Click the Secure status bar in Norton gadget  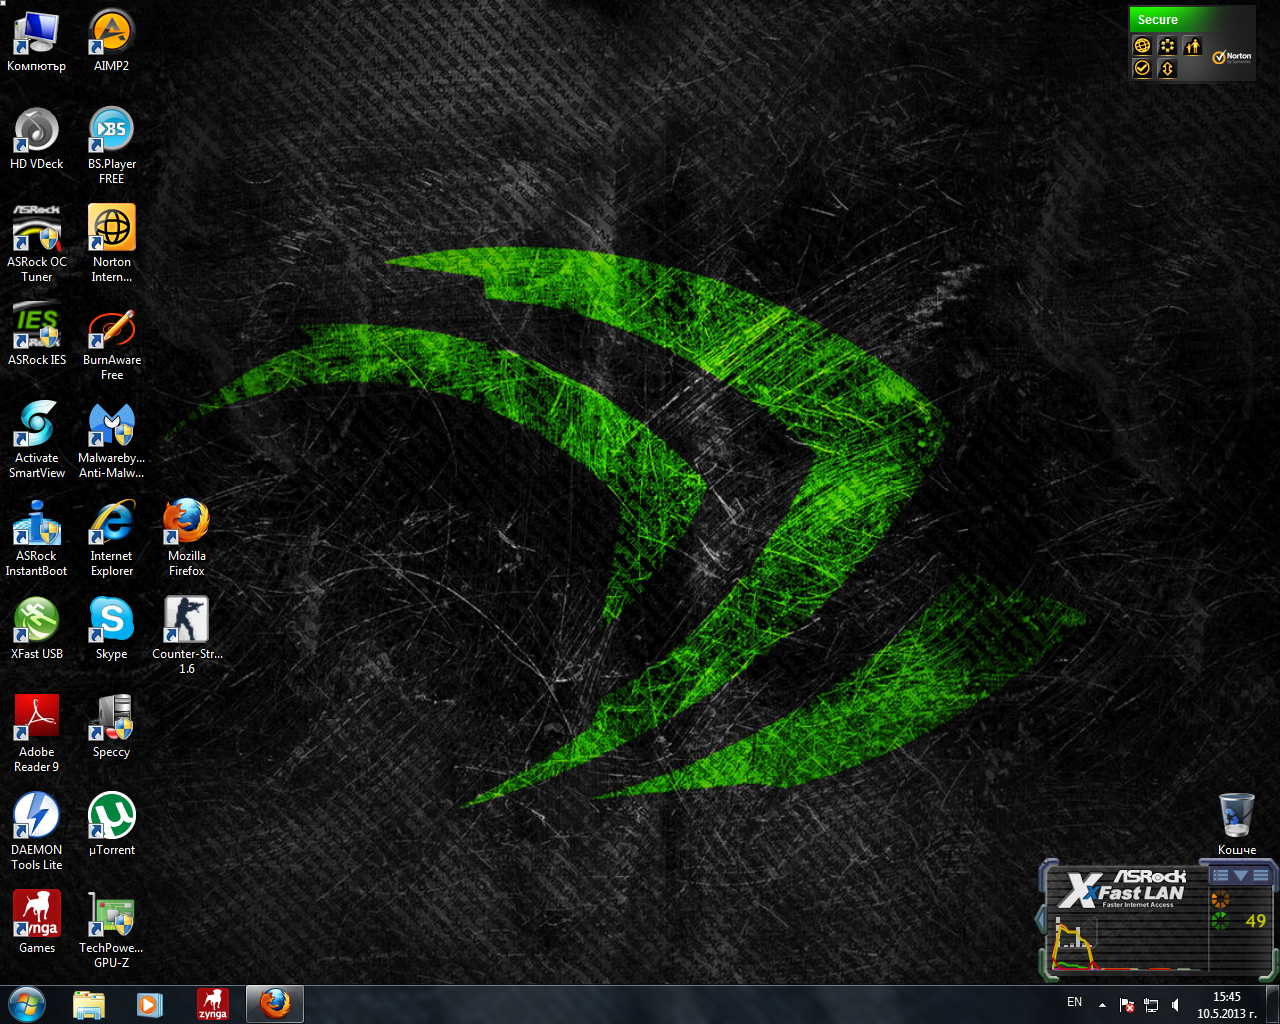click(1191, 19)
